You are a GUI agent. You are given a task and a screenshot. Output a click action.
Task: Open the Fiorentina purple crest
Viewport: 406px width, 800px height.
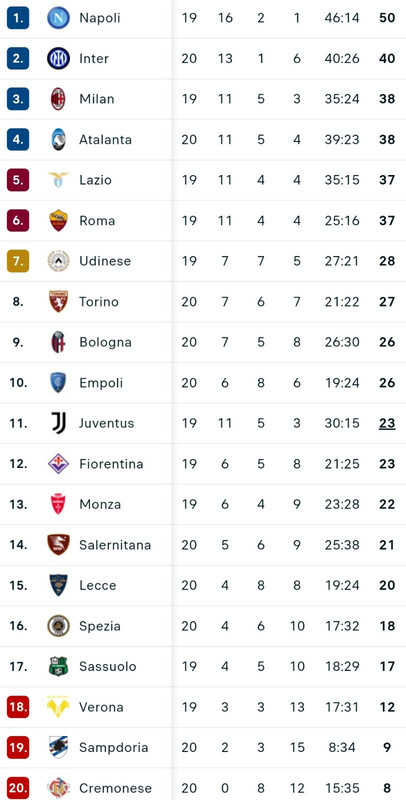point(59,464)
